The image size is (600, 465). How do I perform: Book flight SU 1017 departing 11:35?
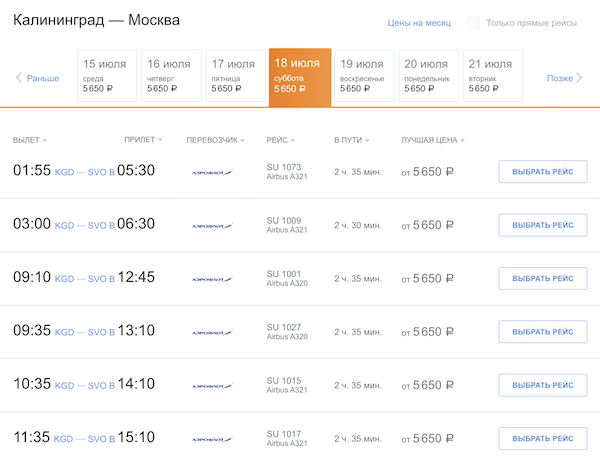(x=542, y=438)
